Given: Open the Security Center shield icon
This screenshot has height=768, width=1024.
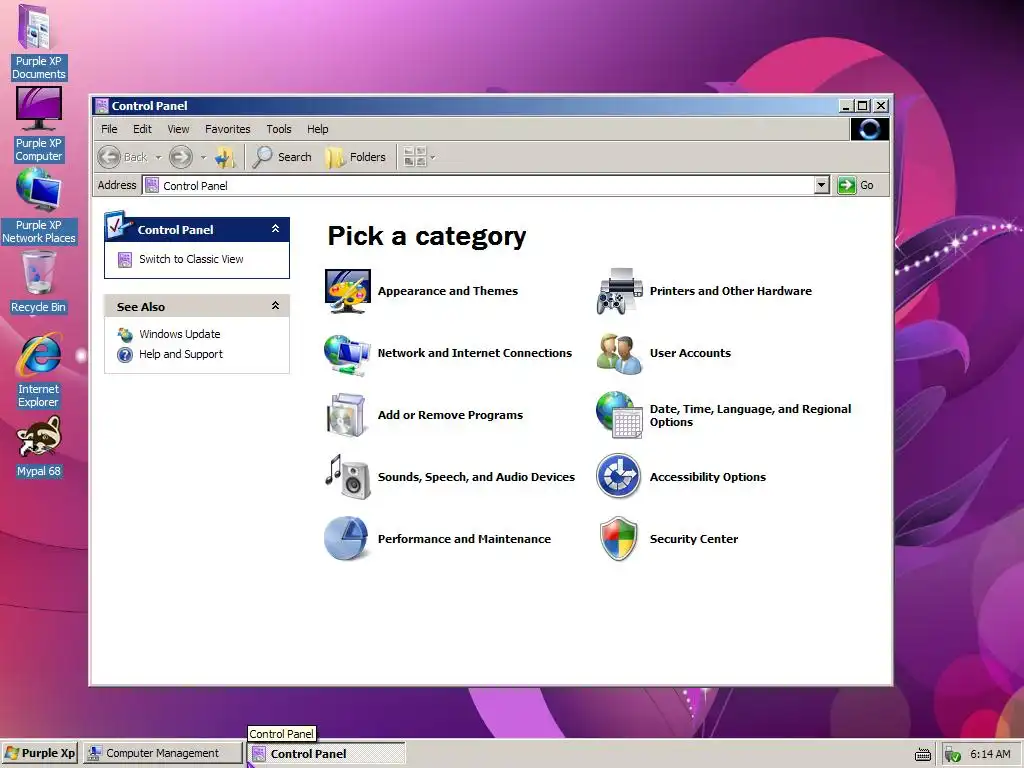Looking at the screenshot, I should (618, 539).
